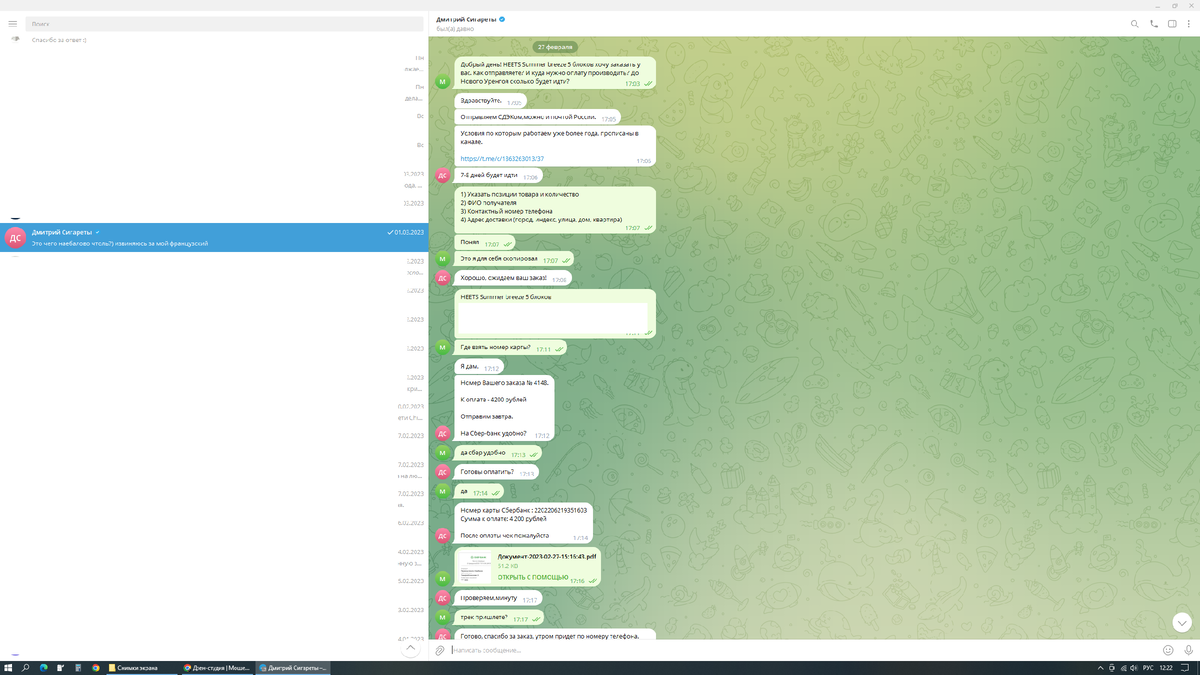This screenshot has width=1200, height=675.
Task: Open Windows Start menu
Action: pyautogui.click(x=9, y=667)
